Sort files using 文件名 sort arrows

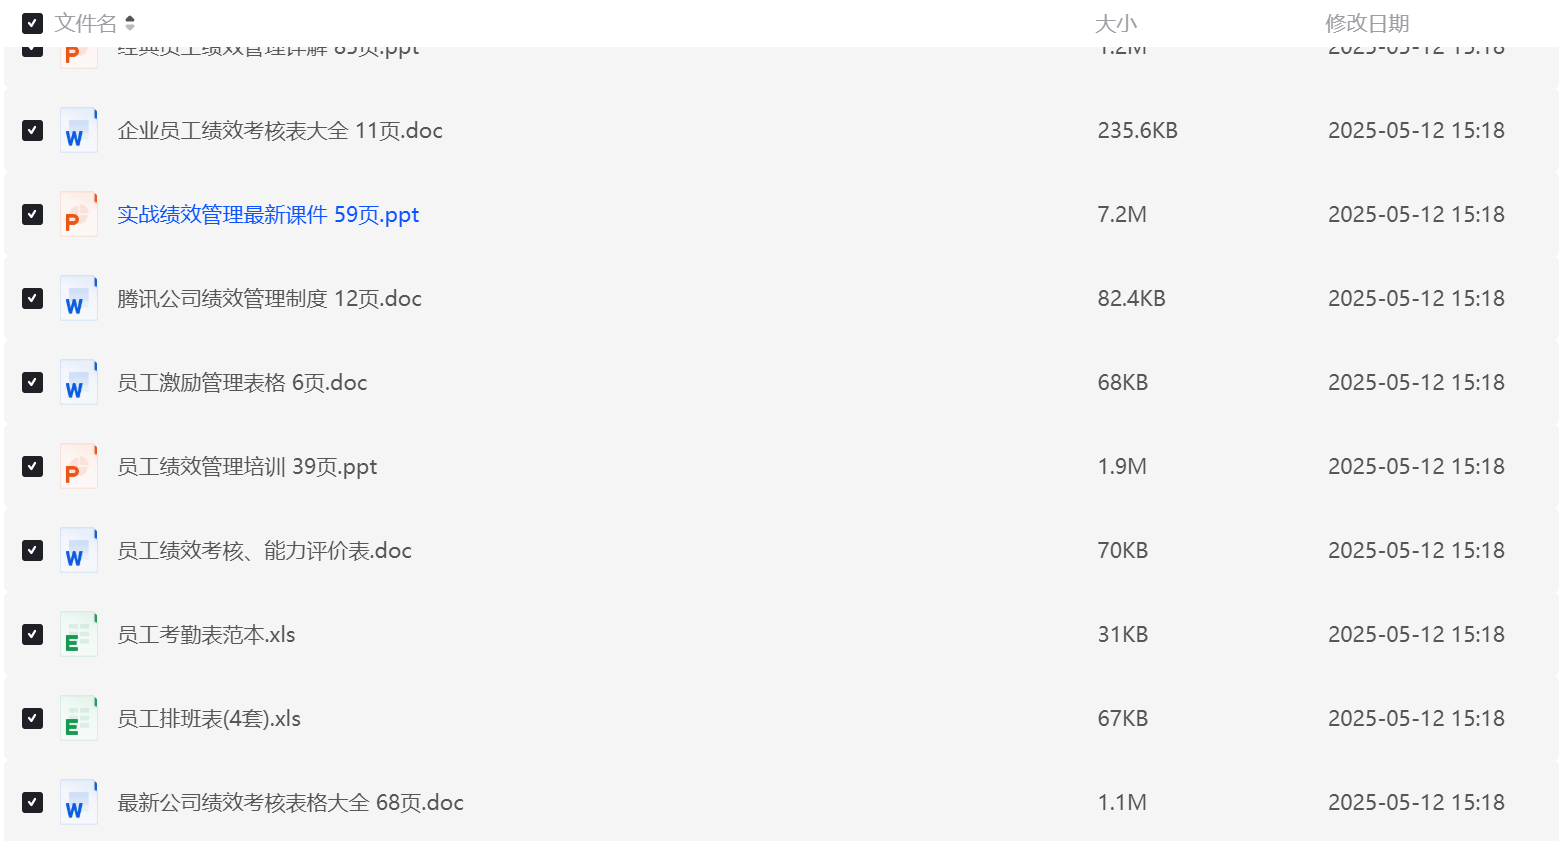coord(130,23)
